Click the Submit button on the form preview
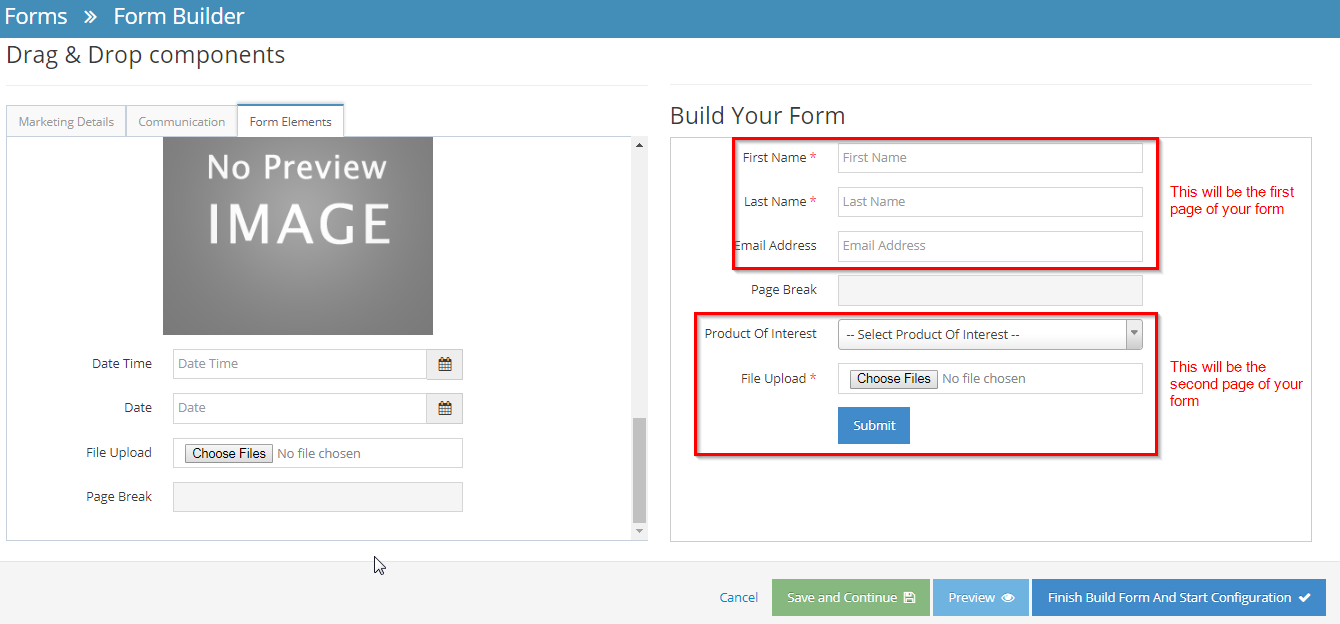1340x624 pixels. 873,425
